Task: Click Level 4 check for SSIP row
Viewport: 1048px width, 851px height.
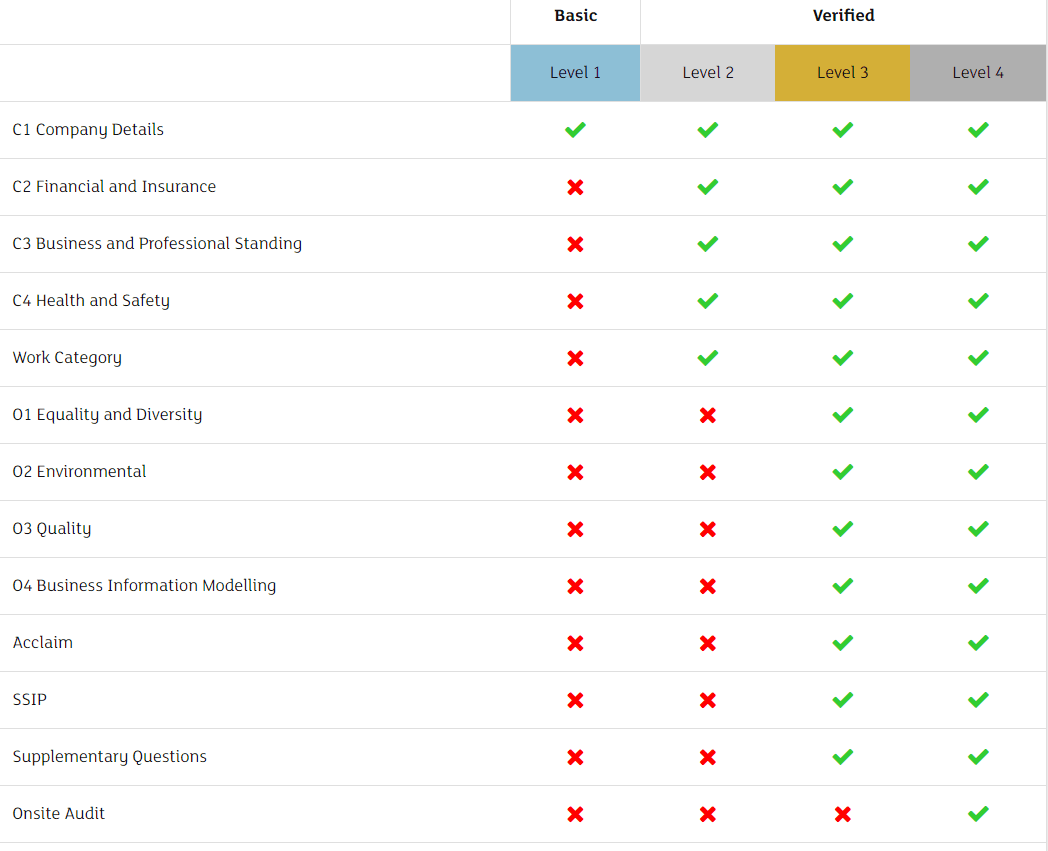Action: pos(978,700)
